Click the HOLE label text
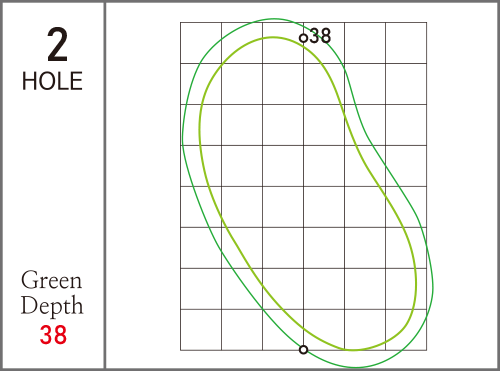500x371 pixels. pos(52,81)
